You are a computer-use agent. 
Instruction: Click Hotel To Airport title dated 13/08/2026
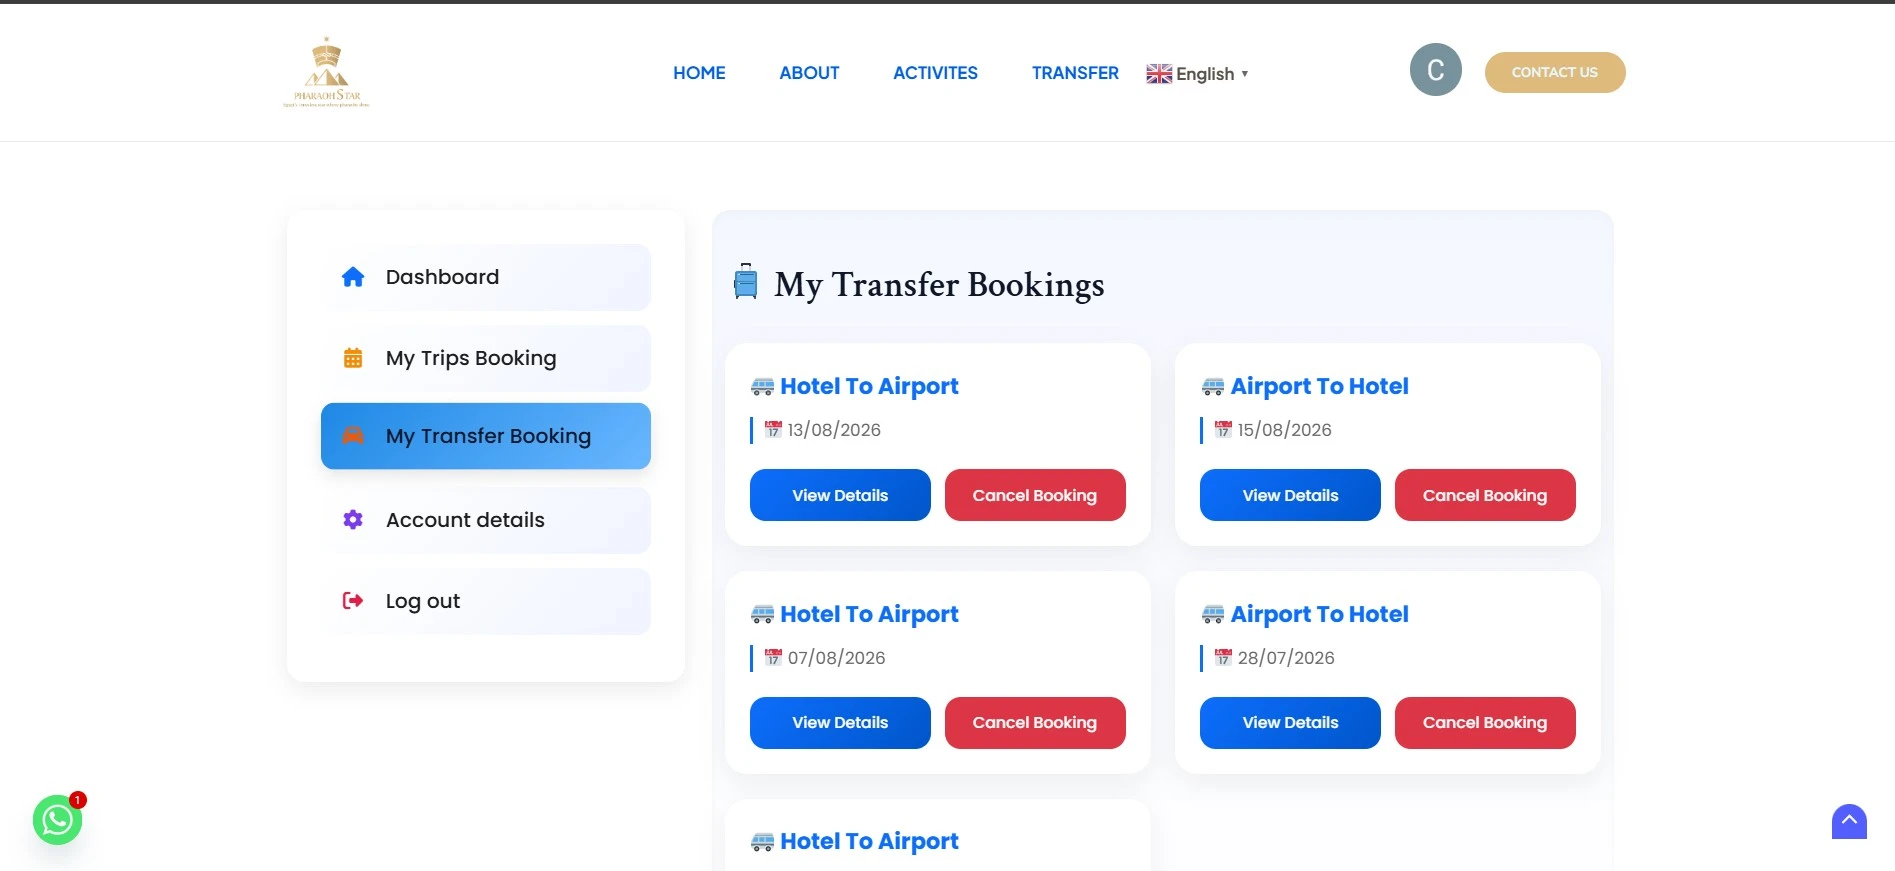coord(869,386)
